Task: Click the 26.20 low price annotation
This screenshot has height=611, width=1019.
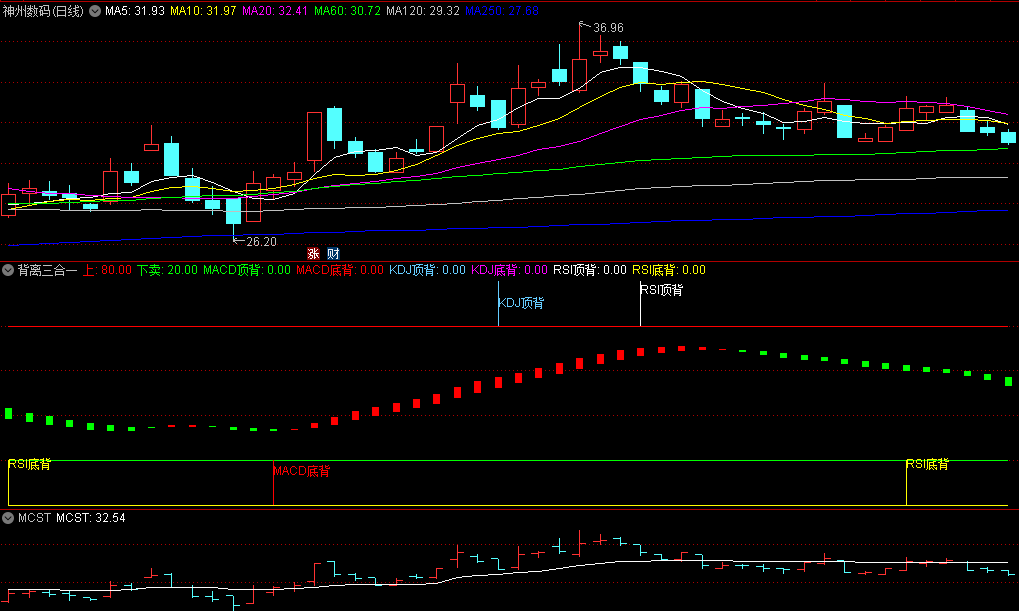Action: [261, 242]
